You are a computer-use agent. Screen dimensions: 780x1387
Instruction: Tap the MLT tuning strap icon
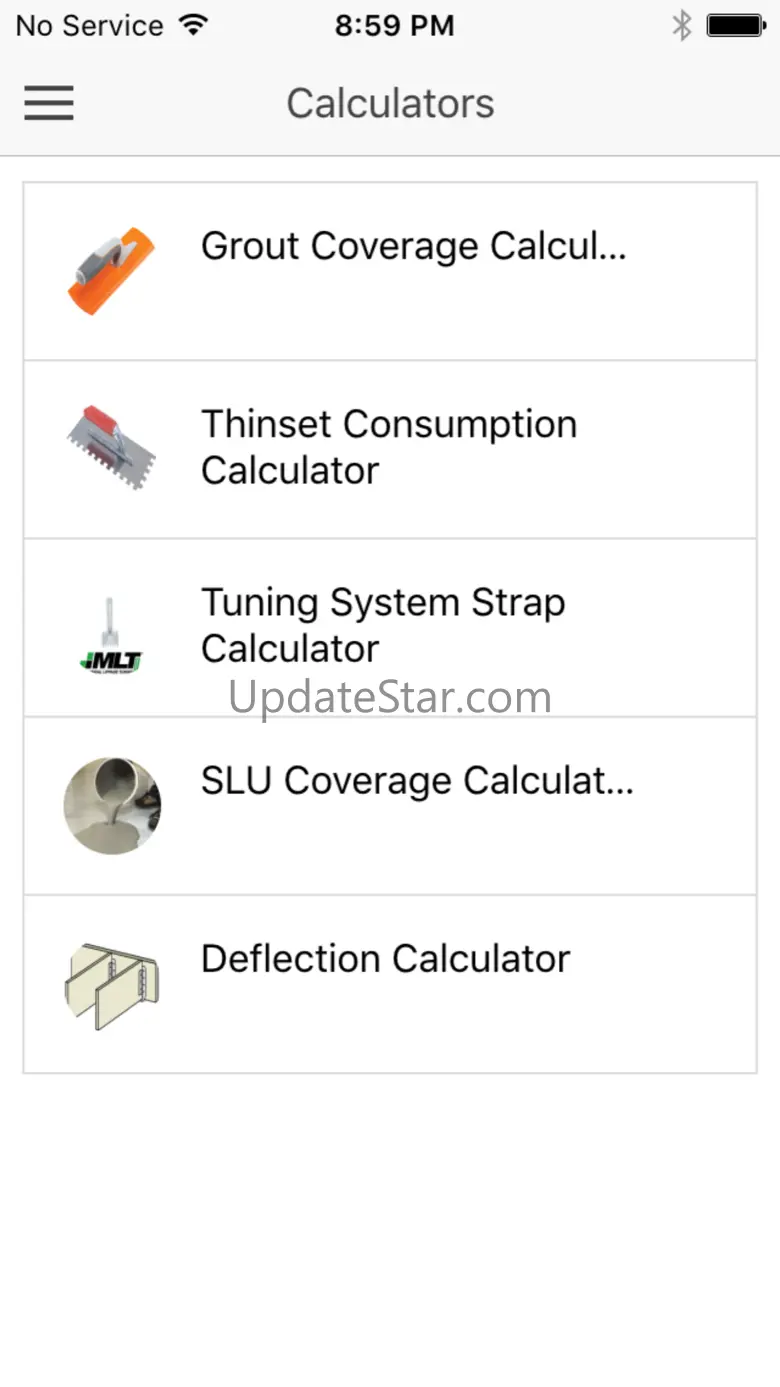pyautogui.click(x=111, y=636)
